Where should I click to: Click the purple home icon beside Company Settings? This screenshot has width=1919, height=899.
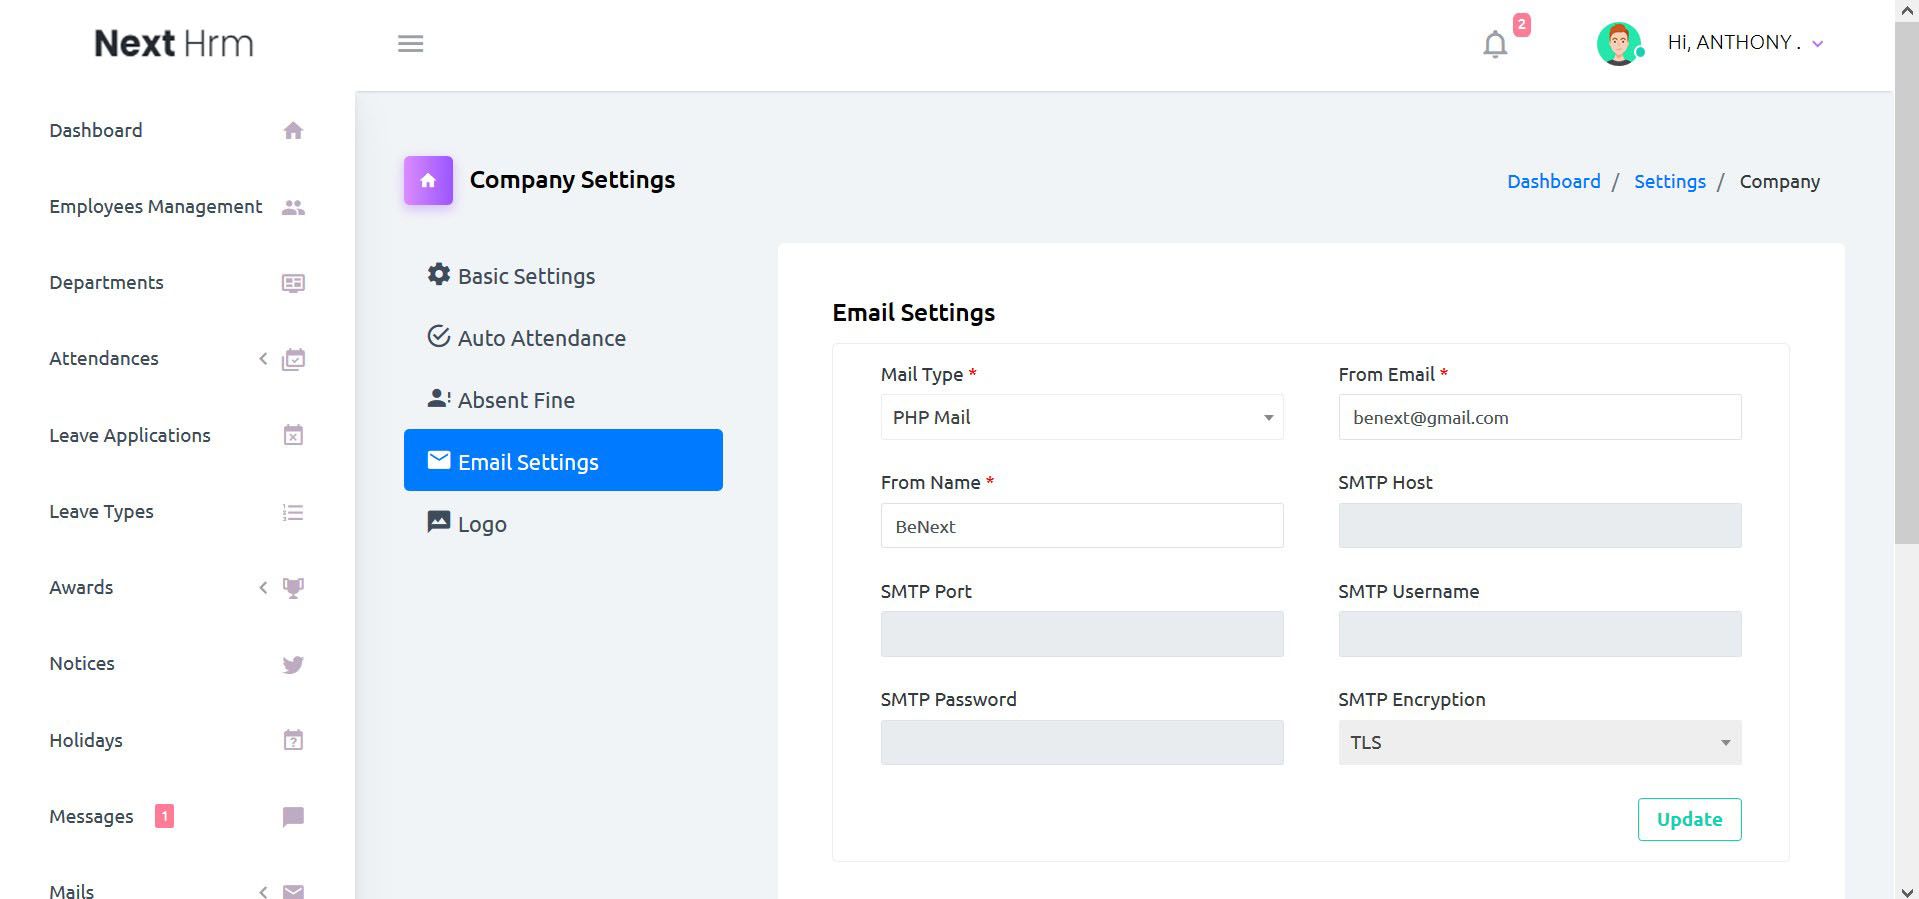(x=428, y=181)
